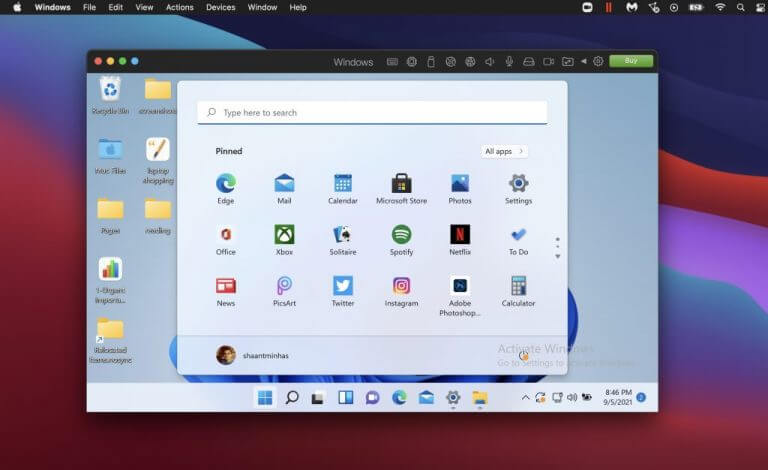768x470 pixels.
Task: Open File Explorer from the taskbar
Action: 480,397
